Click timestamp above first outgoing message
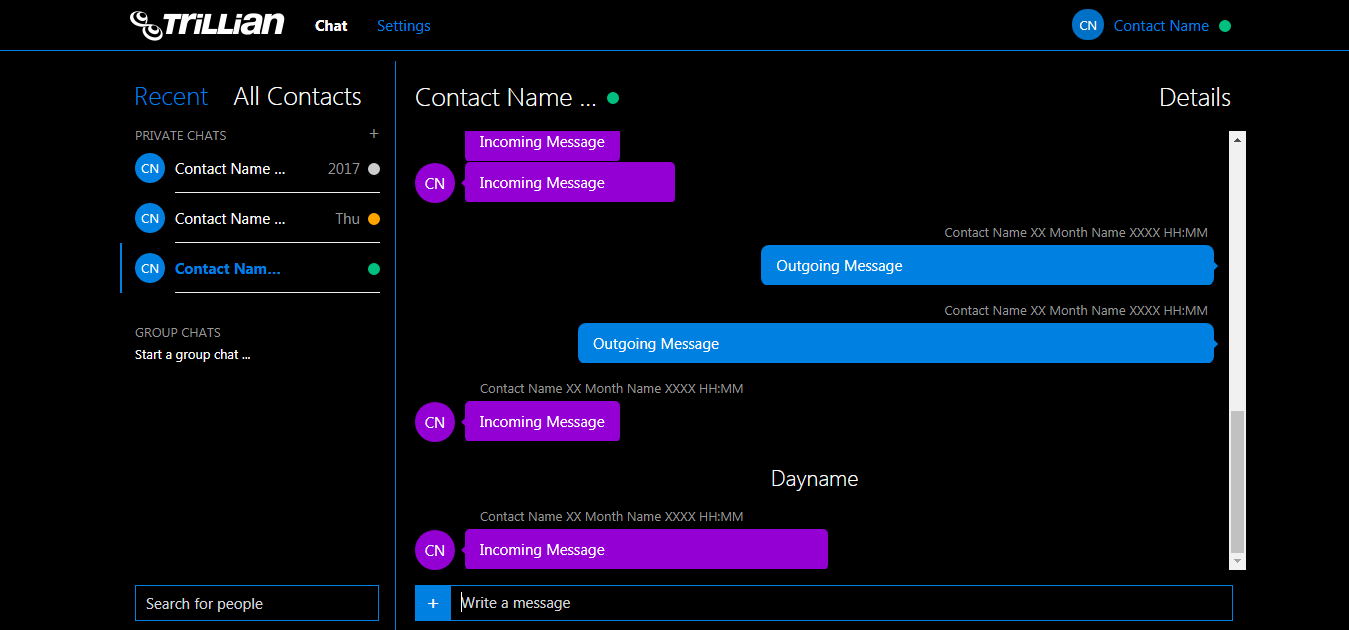Image resolution: width=1349 pixels, height=630 pixels. (1076, 232)
